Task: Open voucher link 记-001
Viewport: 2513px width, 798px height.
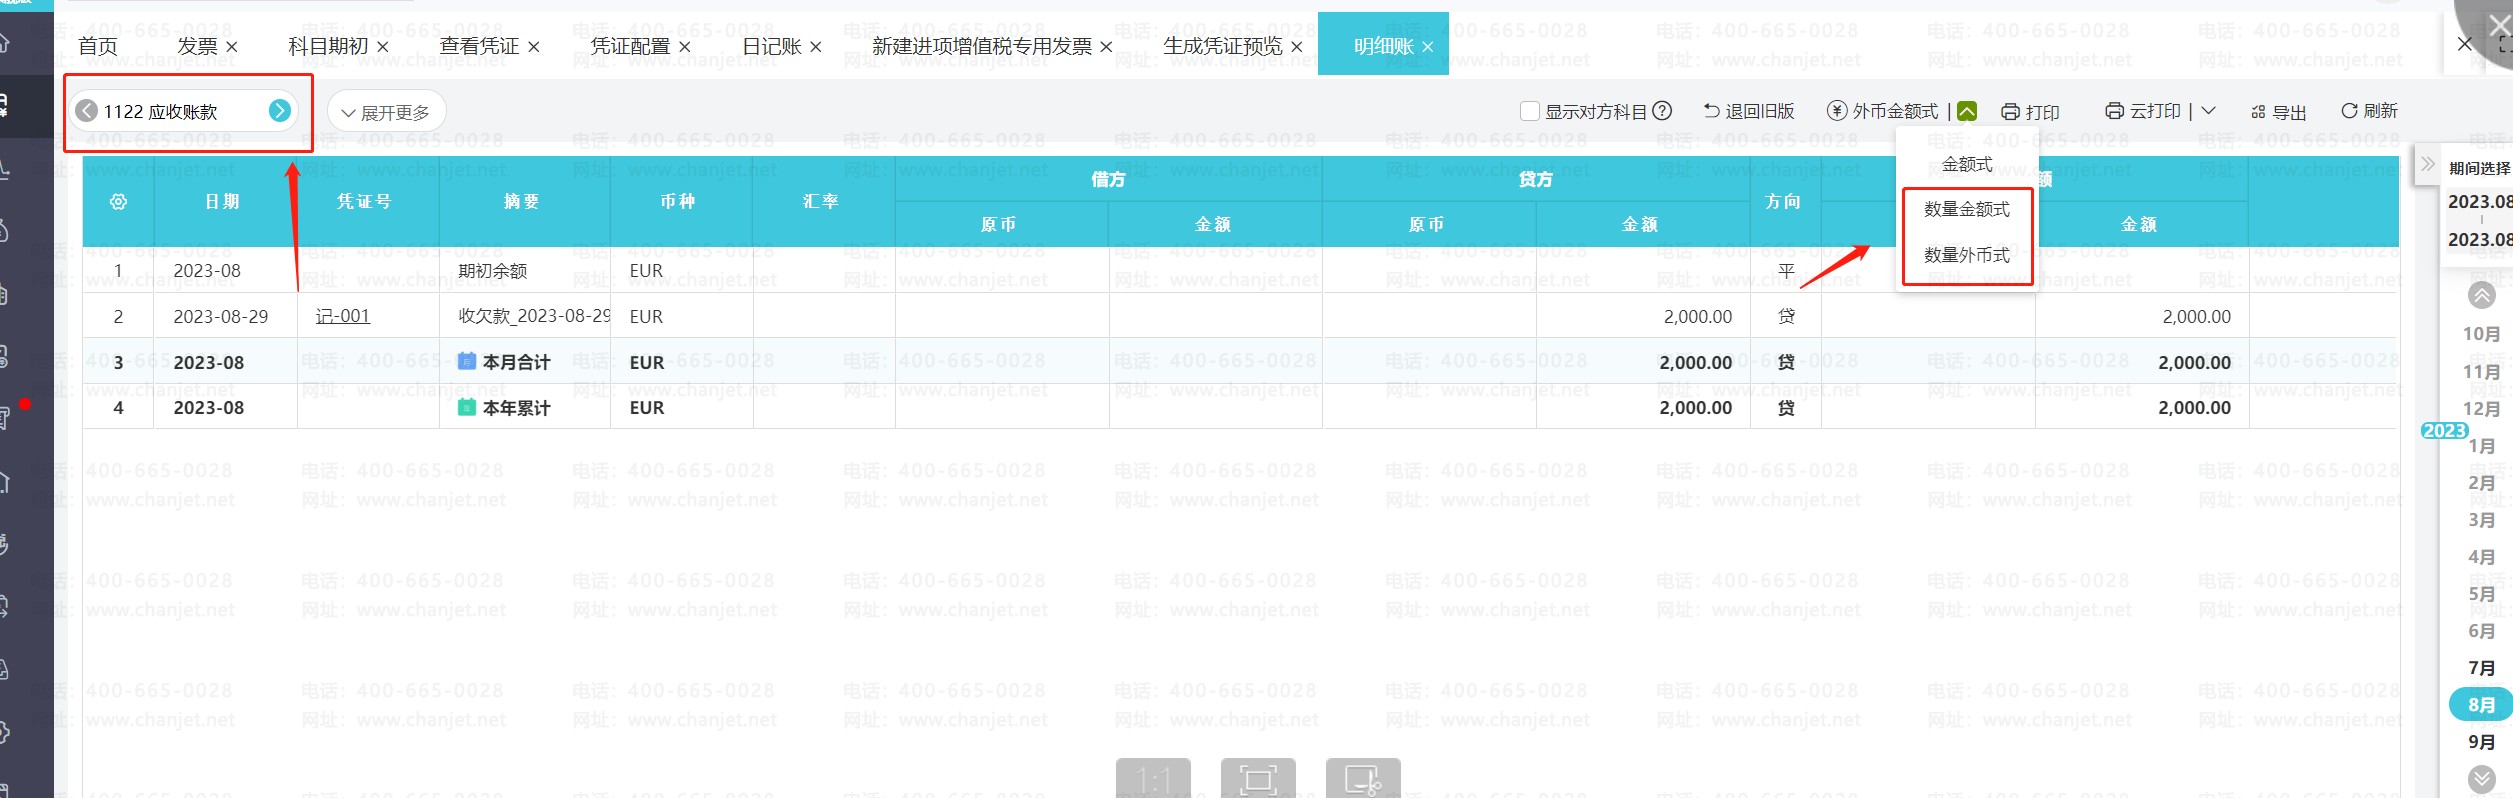Action: [x=343, y=316]
